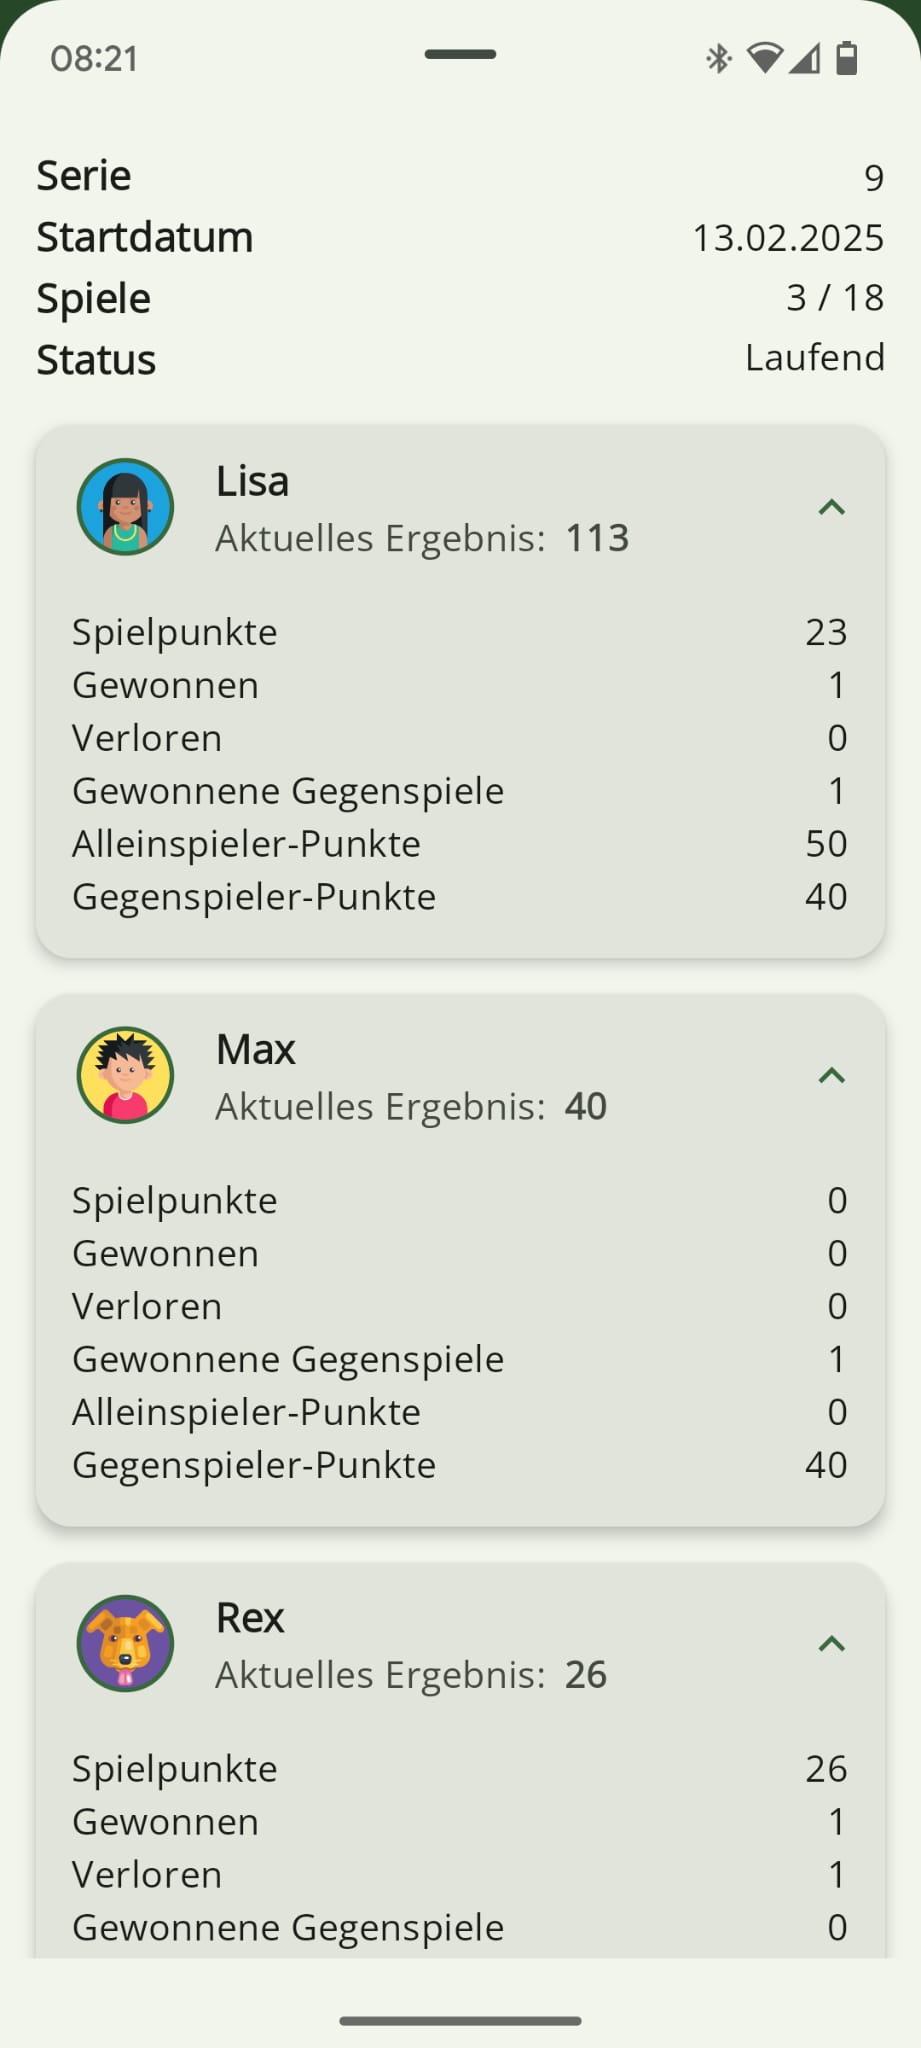Select the Max player name
This screenshot has width=921, height=2048.
[256, 1049]
